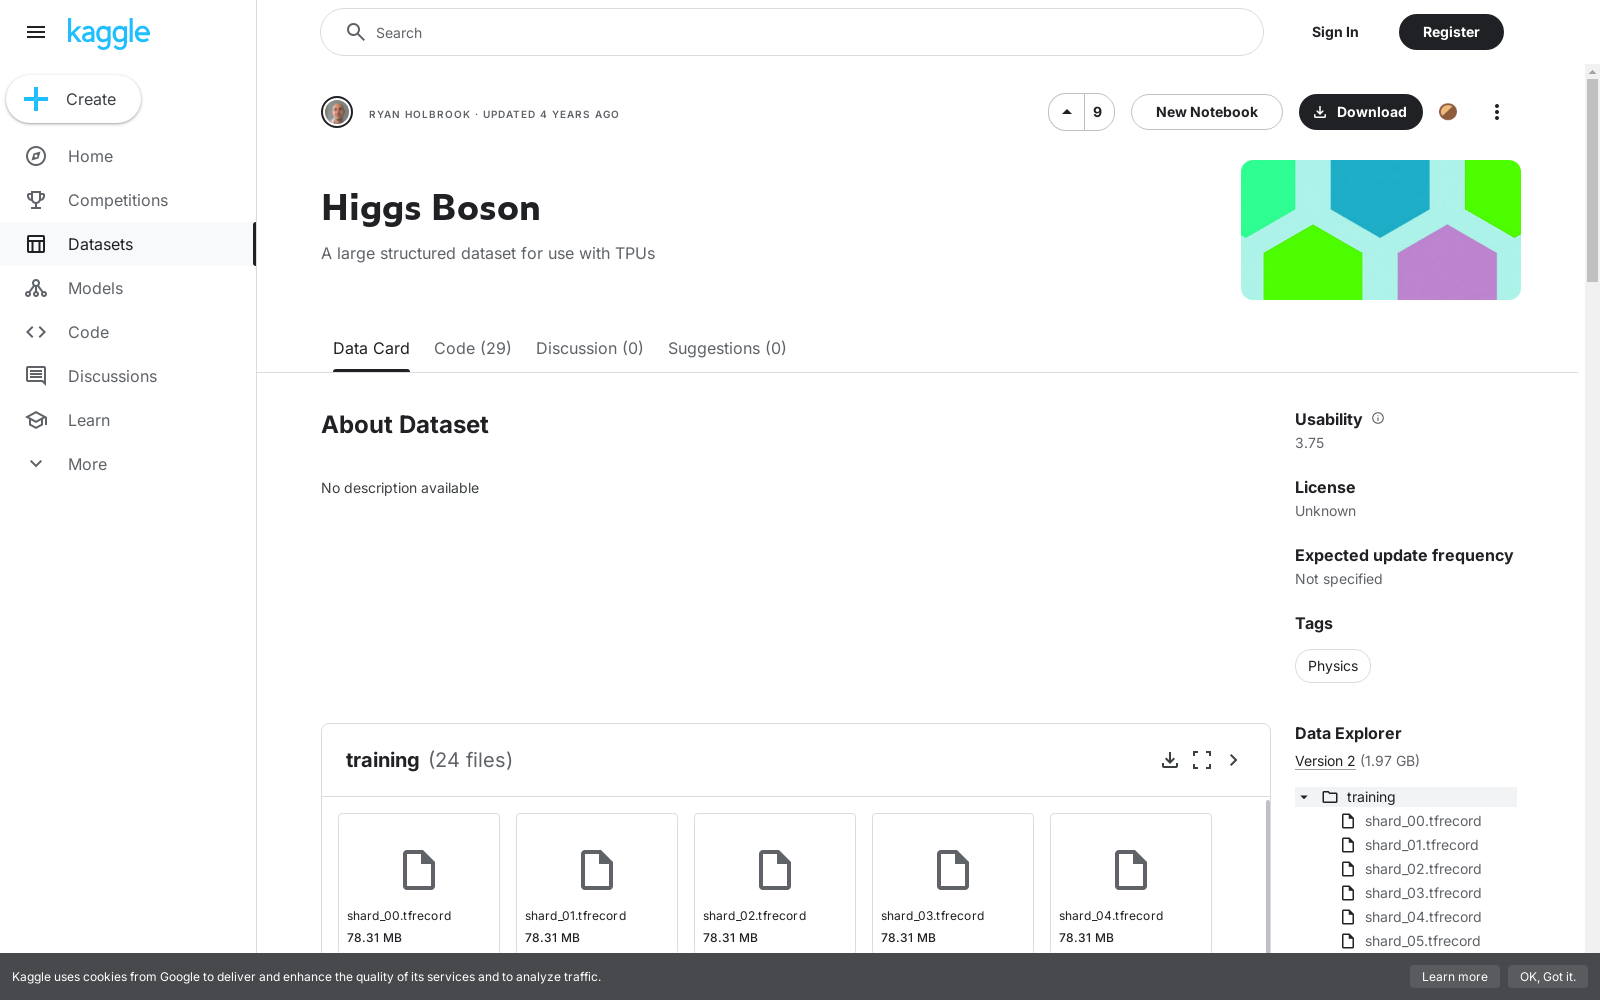Open shard_00.tfrecord file card icon
Viewport: 1600px width, 1000px height.
[419, 869]
